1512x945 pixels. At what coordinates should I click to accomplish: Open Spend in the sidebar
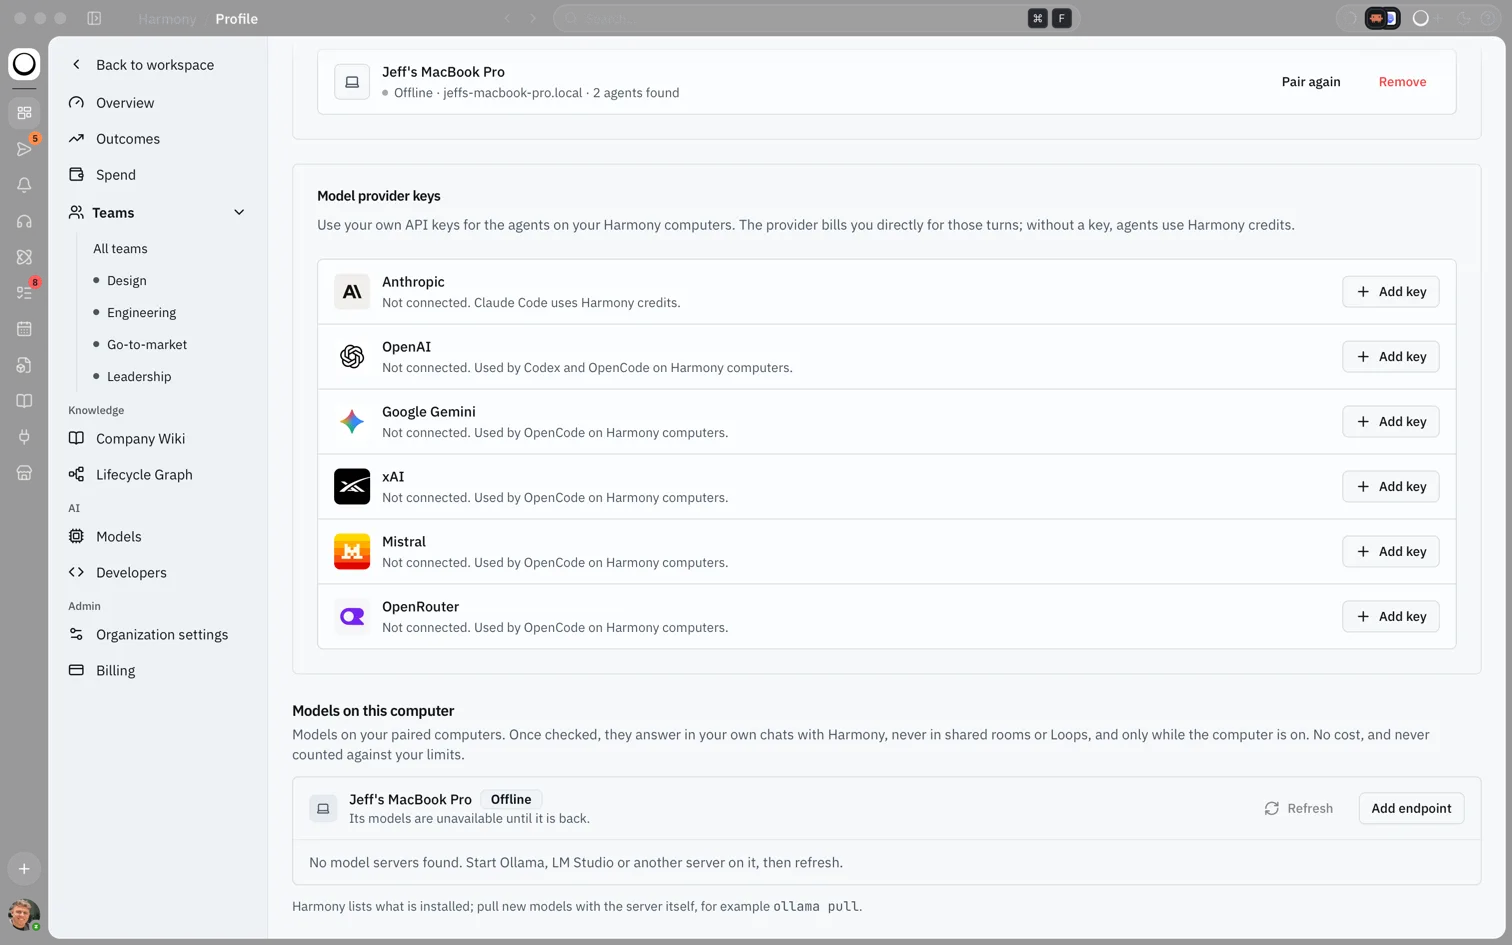158,175
